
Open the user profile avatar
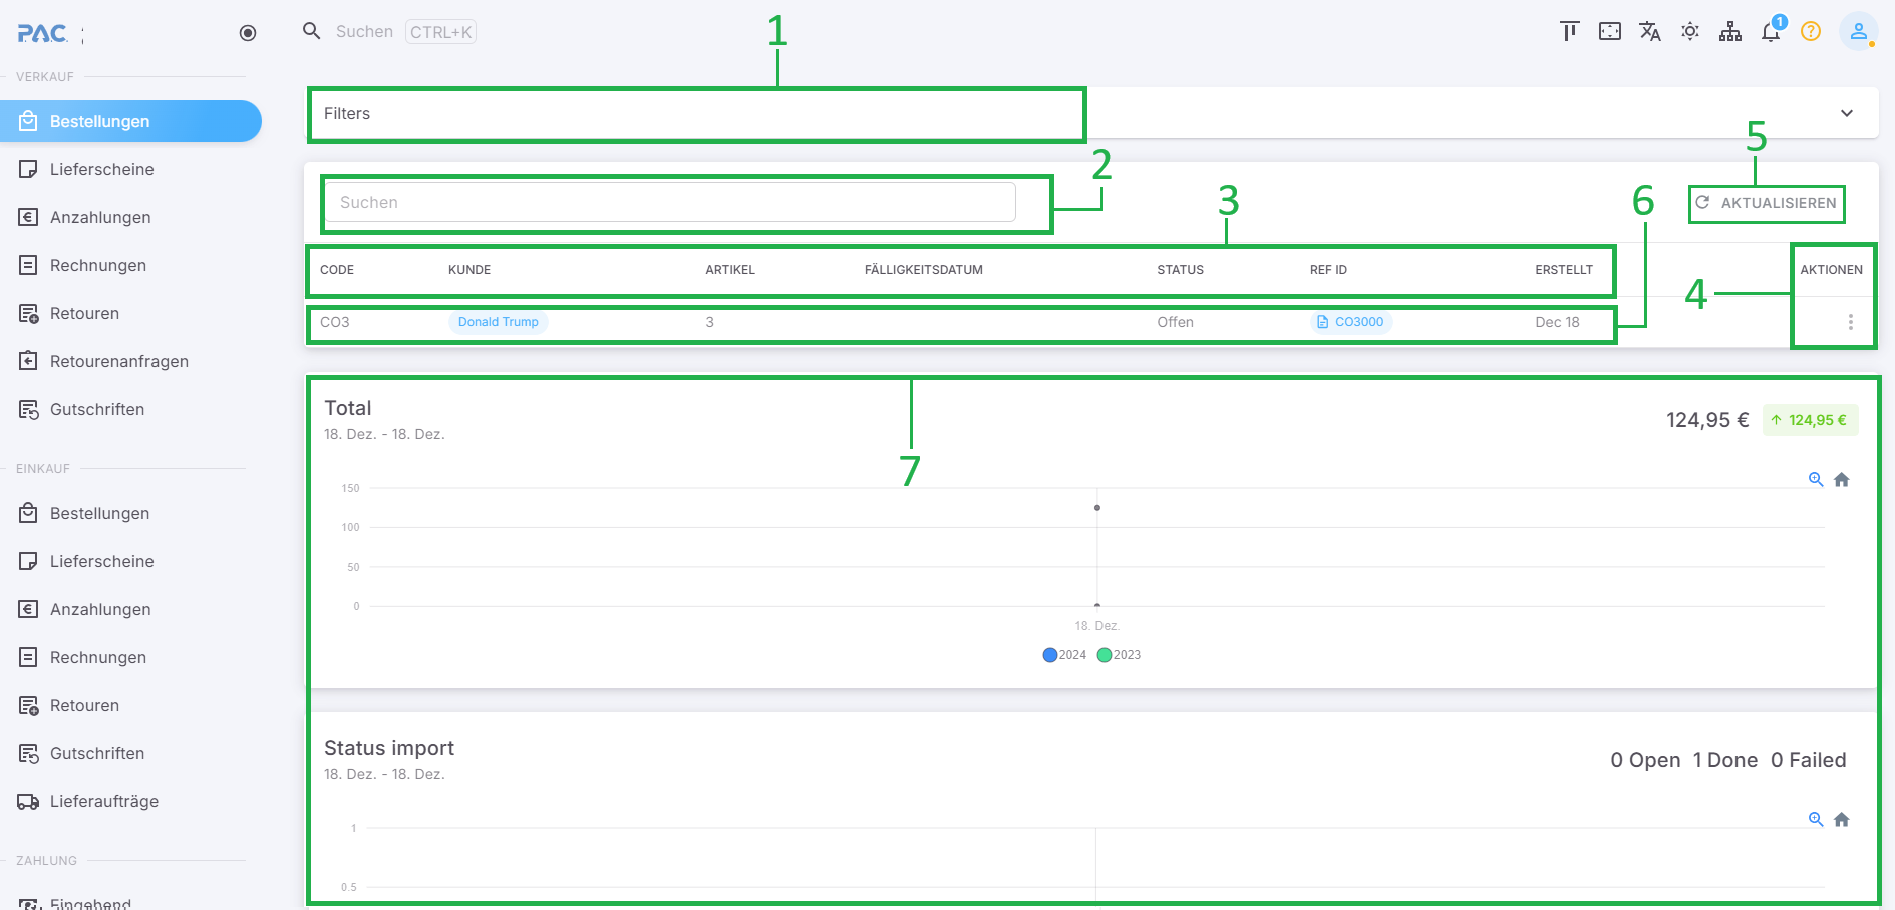point(1858,32)
